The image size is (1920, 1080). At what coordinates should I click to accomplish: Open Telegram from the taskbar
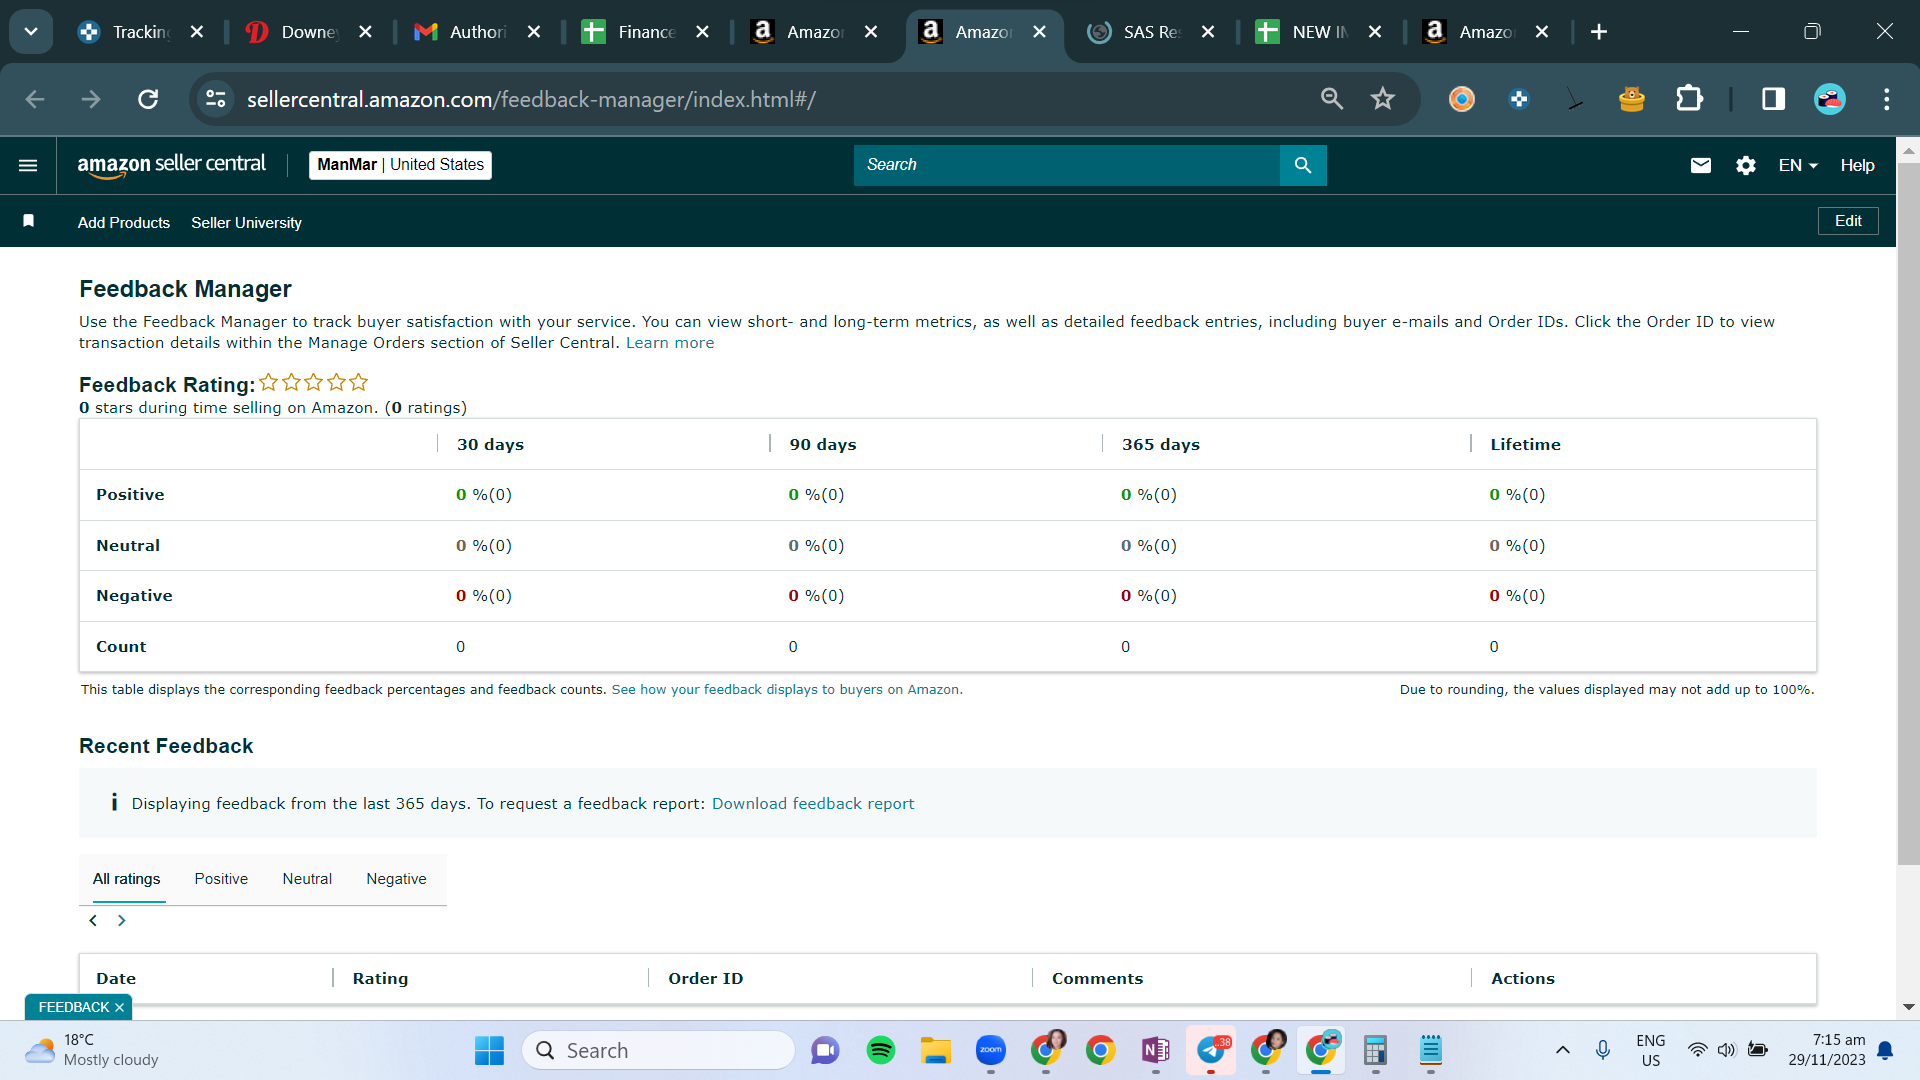pos(1211,1050)
